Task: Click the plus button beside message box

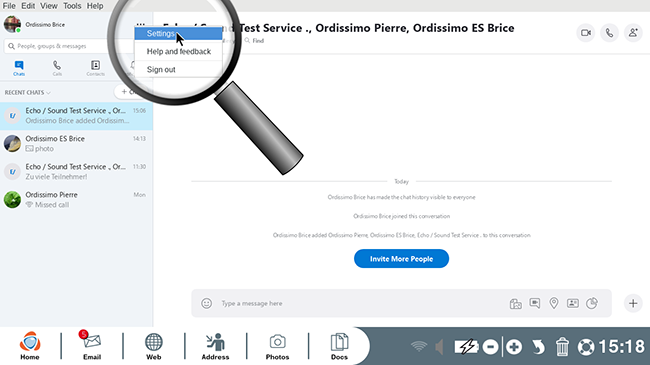Action: (633, 303)
